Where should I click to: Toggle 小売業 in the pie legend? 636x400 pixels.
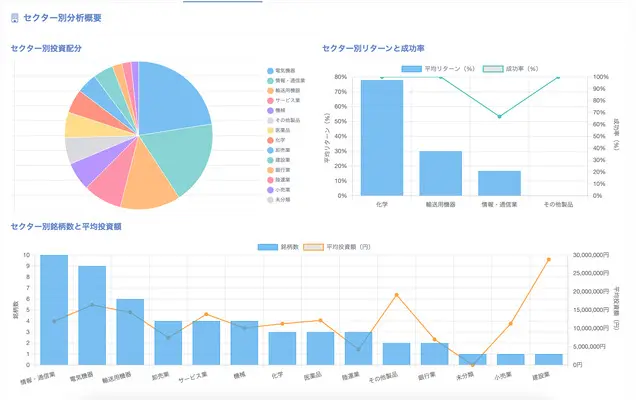279,190
